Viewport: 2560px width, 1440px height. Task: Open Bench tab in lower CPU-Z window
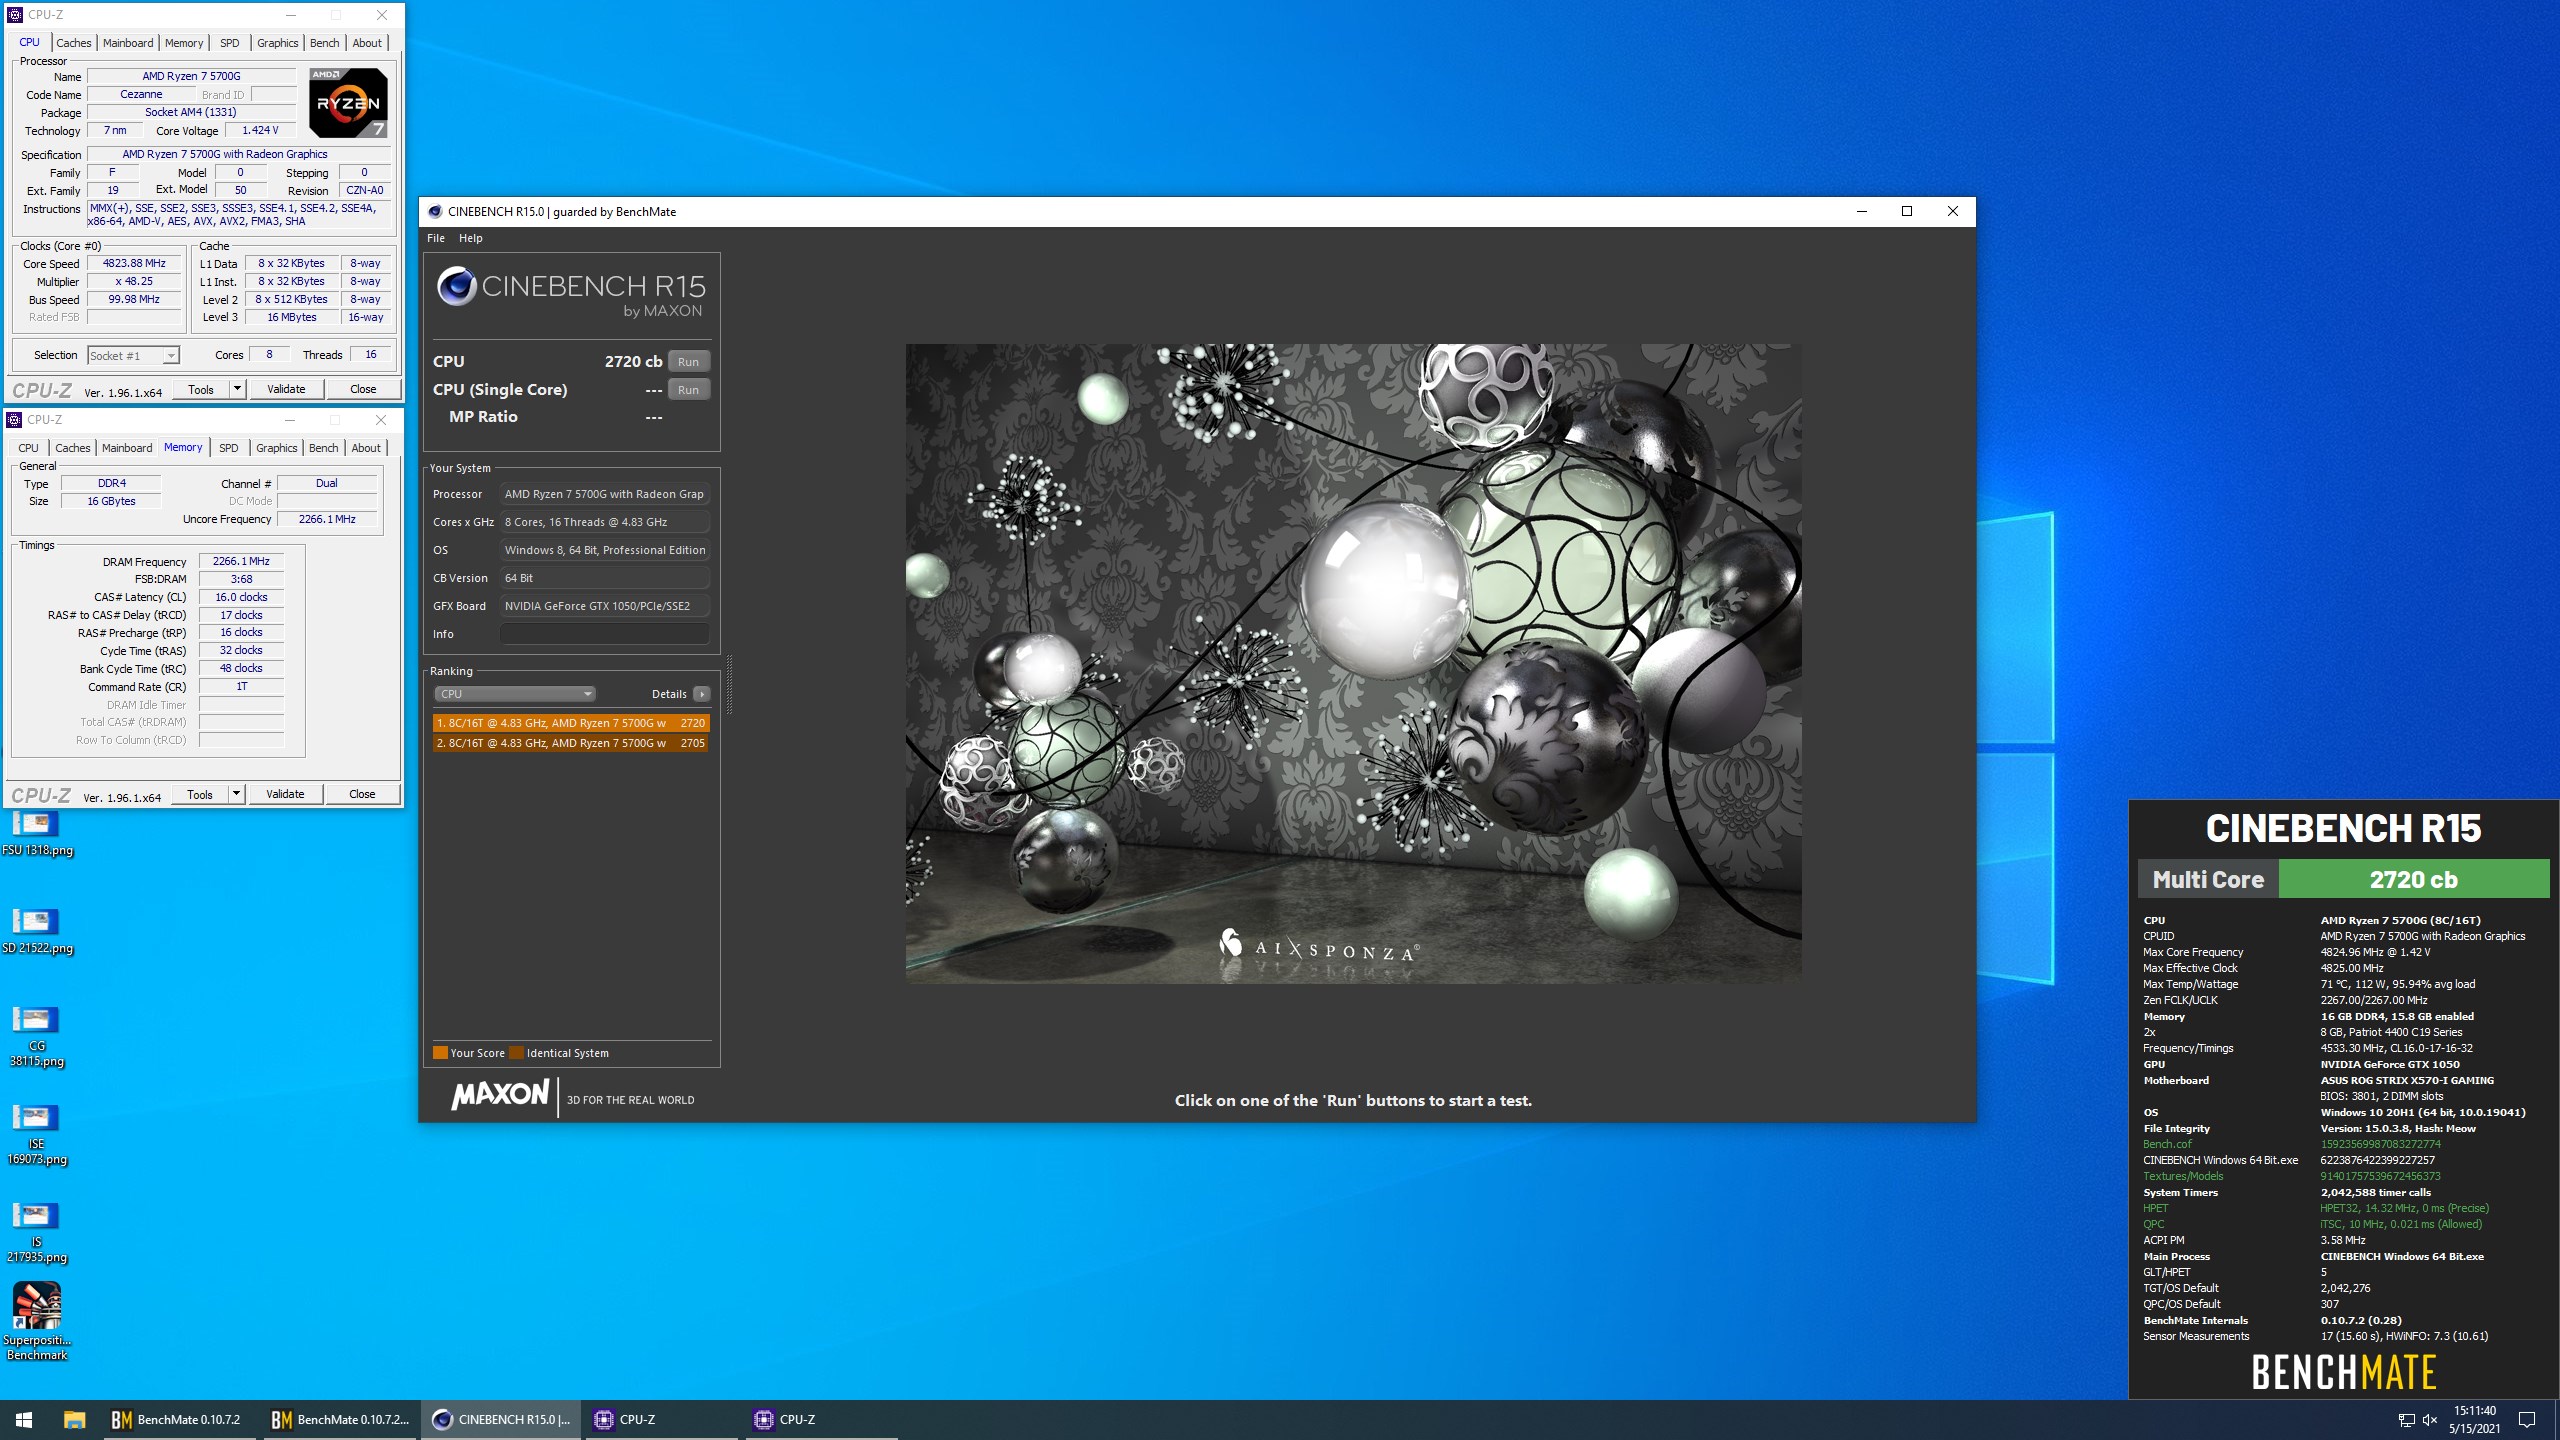(323, 448)
